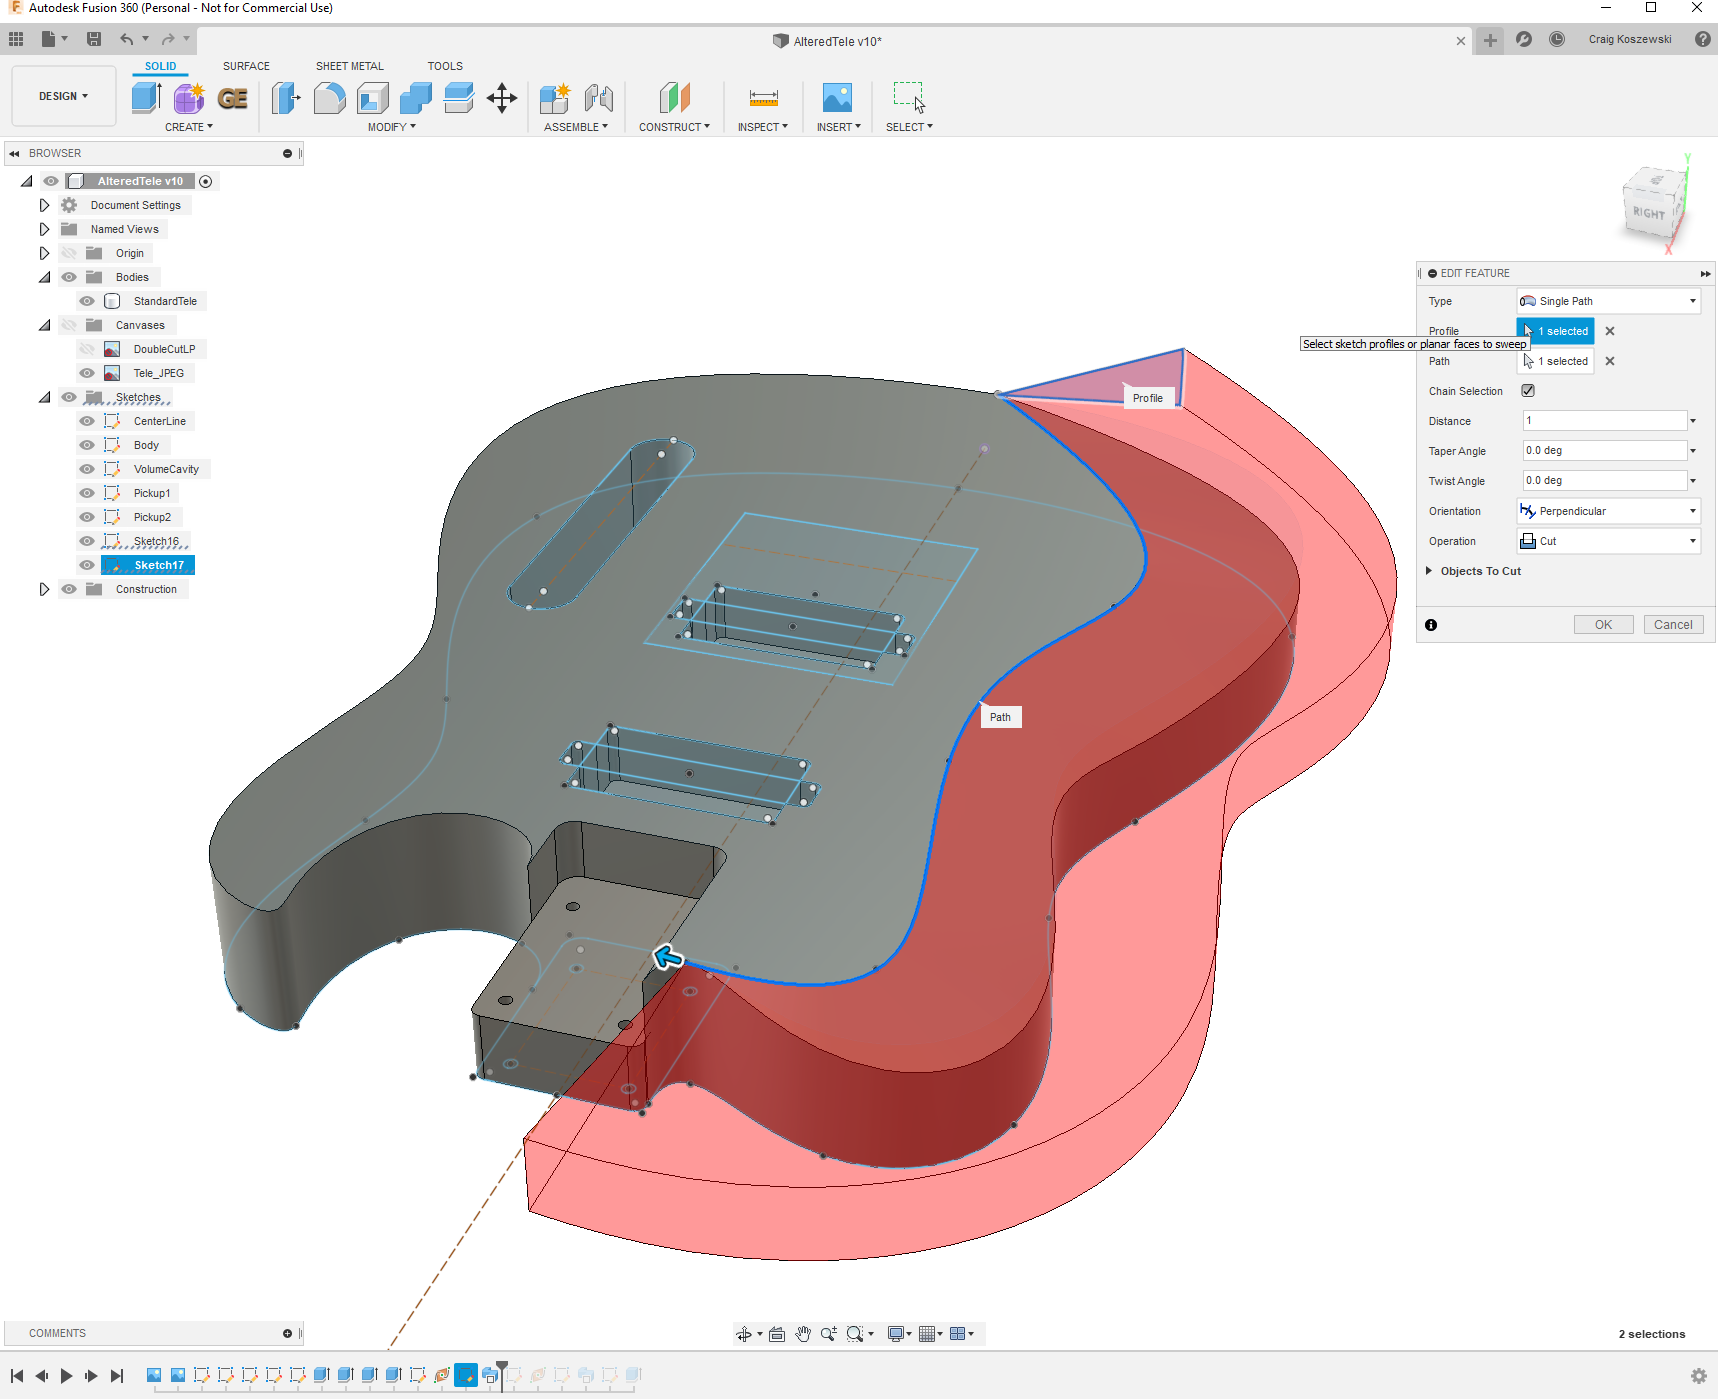Image resolution: width=1718 pixels, height=1399 pixels.
Task: Open the TOOLS tab
Action: [445, 66]
